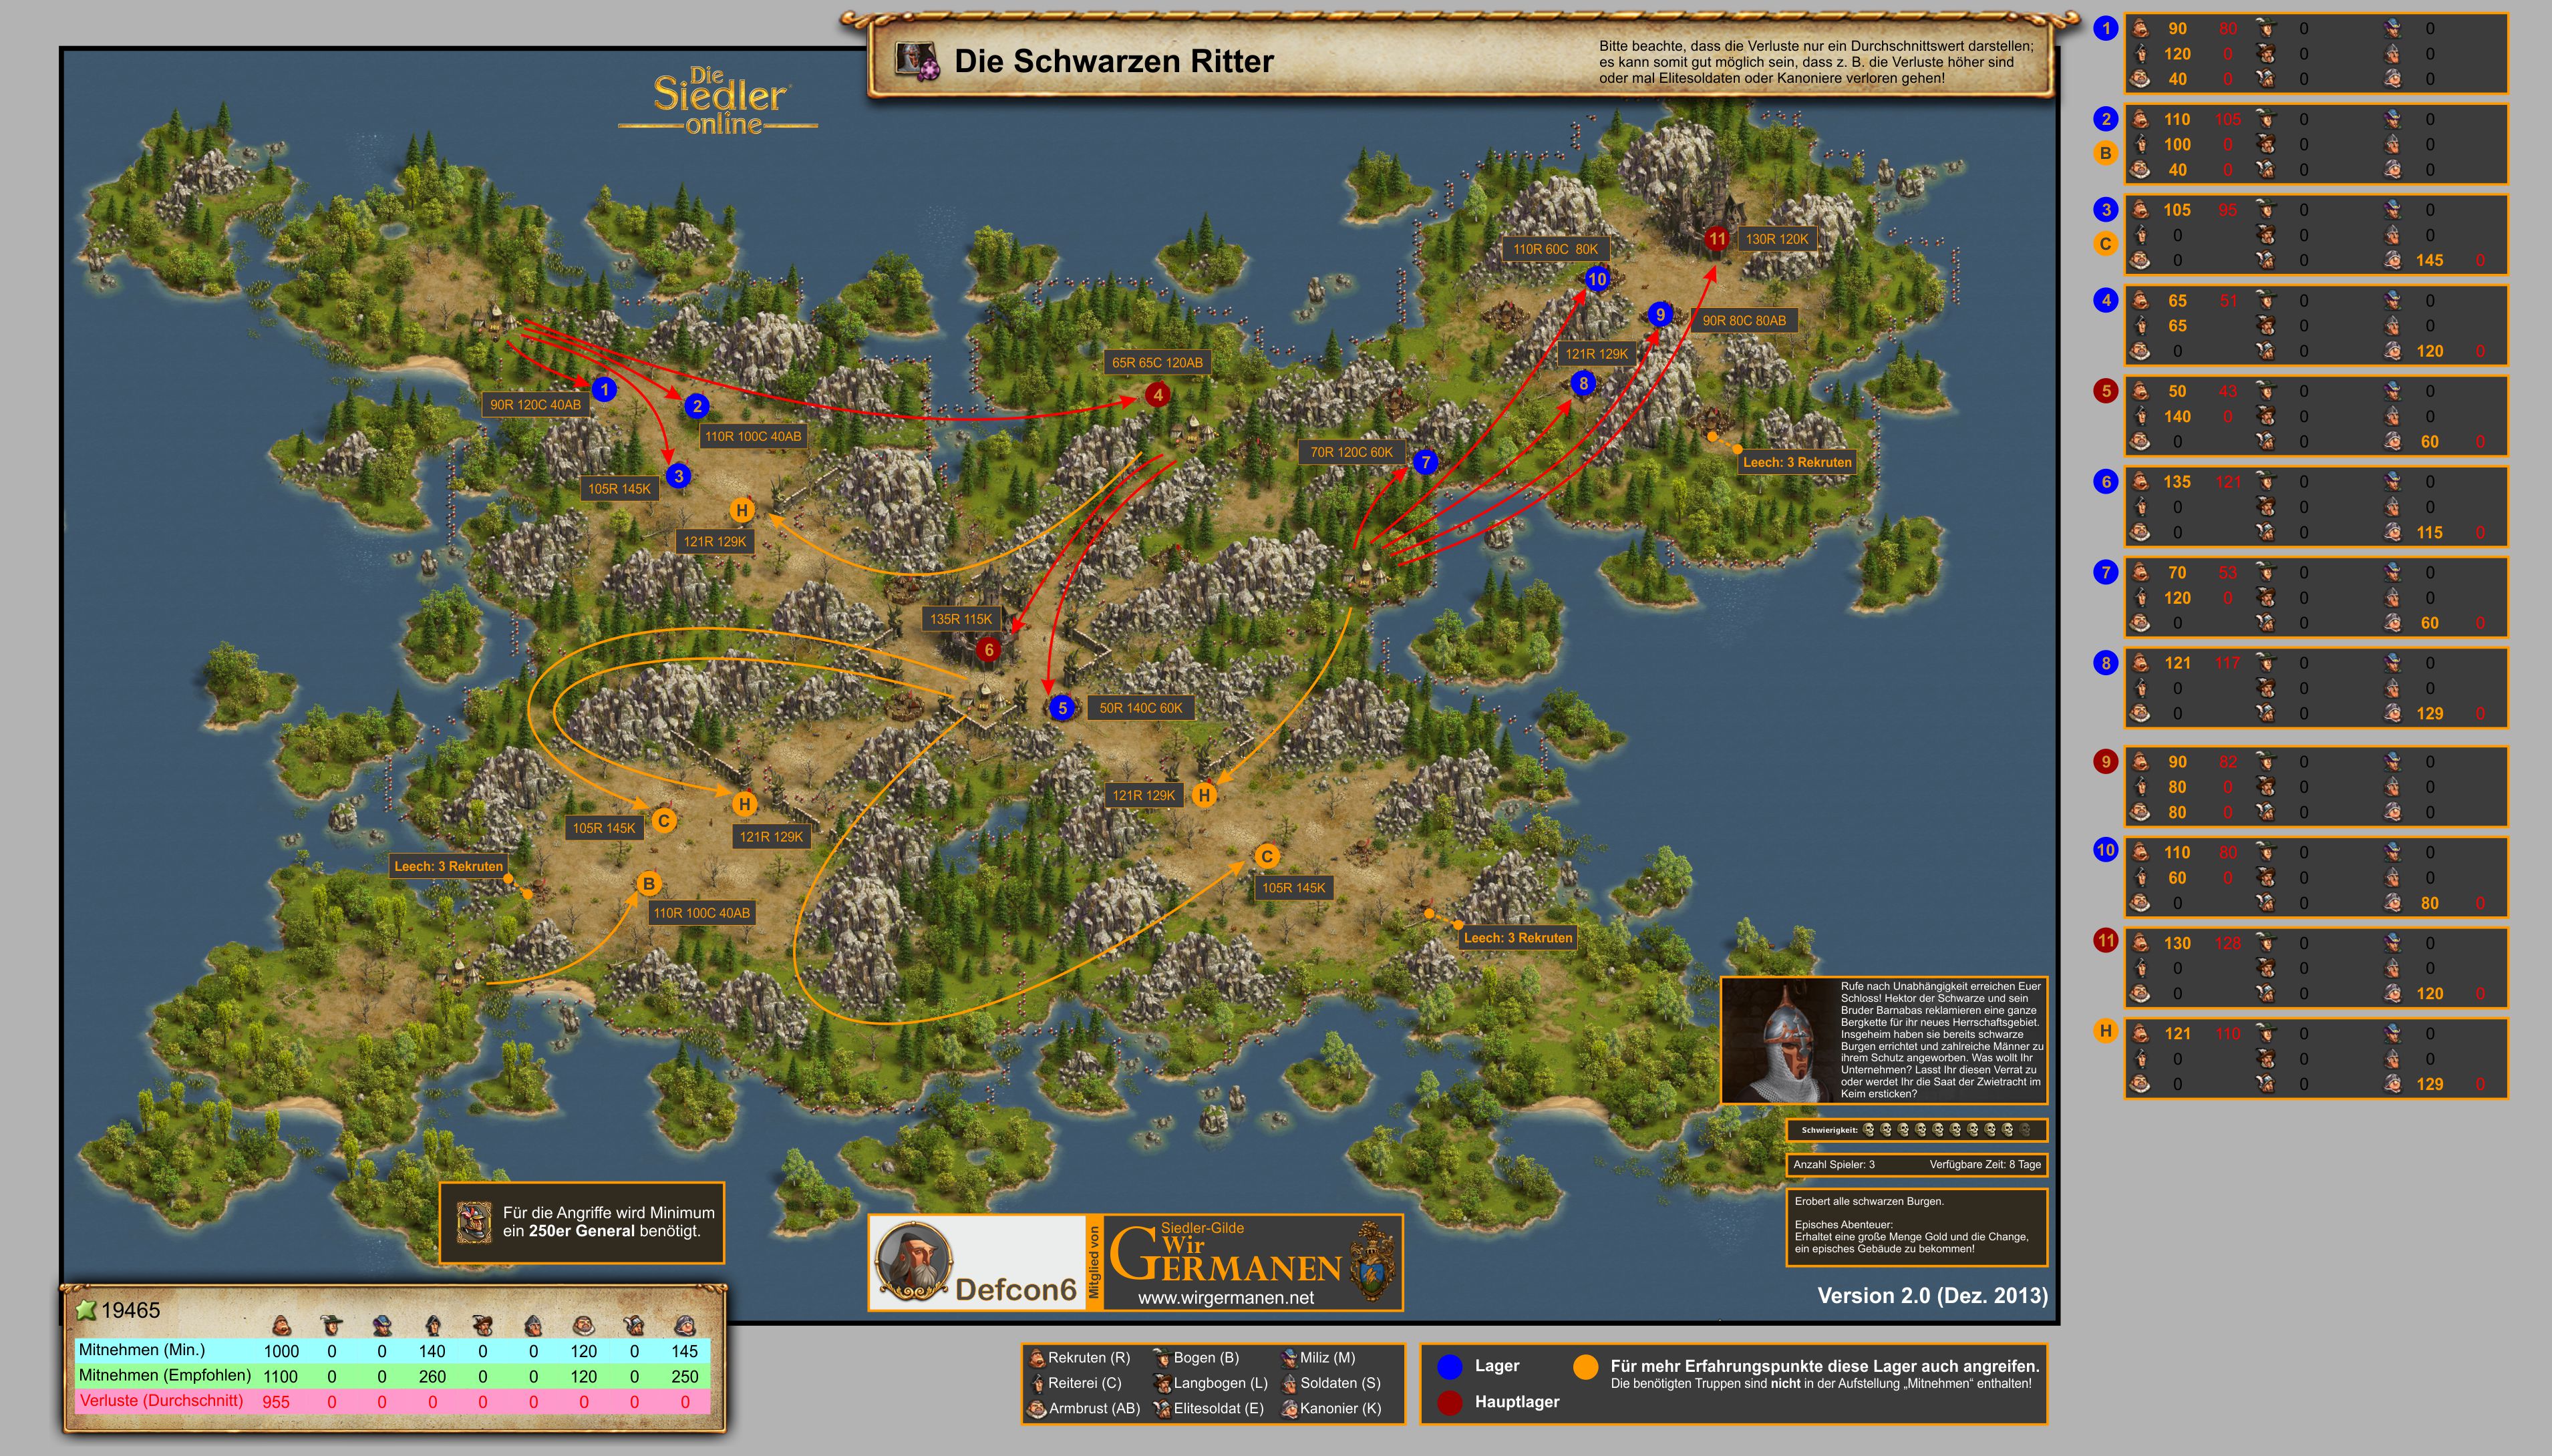Click the 65R 65C 120AB troop label

pos(1157,363)
